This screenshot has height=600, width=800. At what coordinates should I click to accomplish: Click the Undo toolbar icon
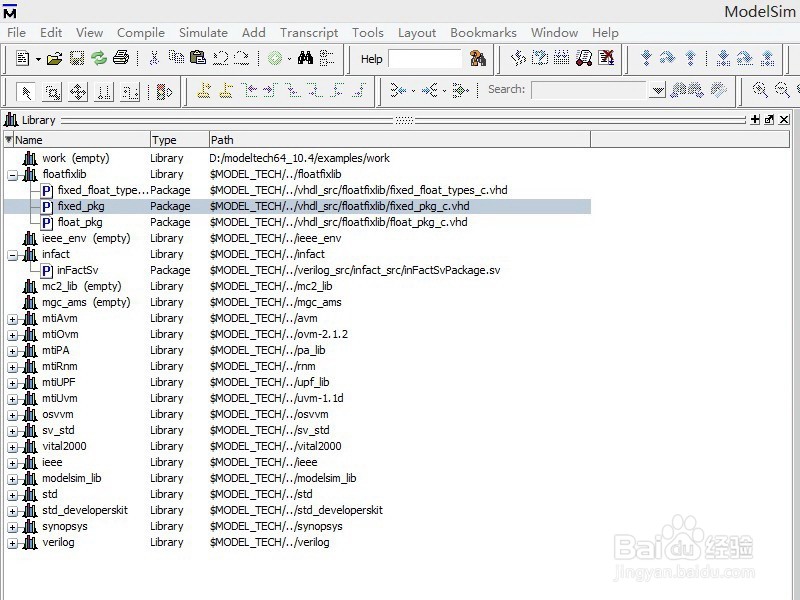(220, 58)
